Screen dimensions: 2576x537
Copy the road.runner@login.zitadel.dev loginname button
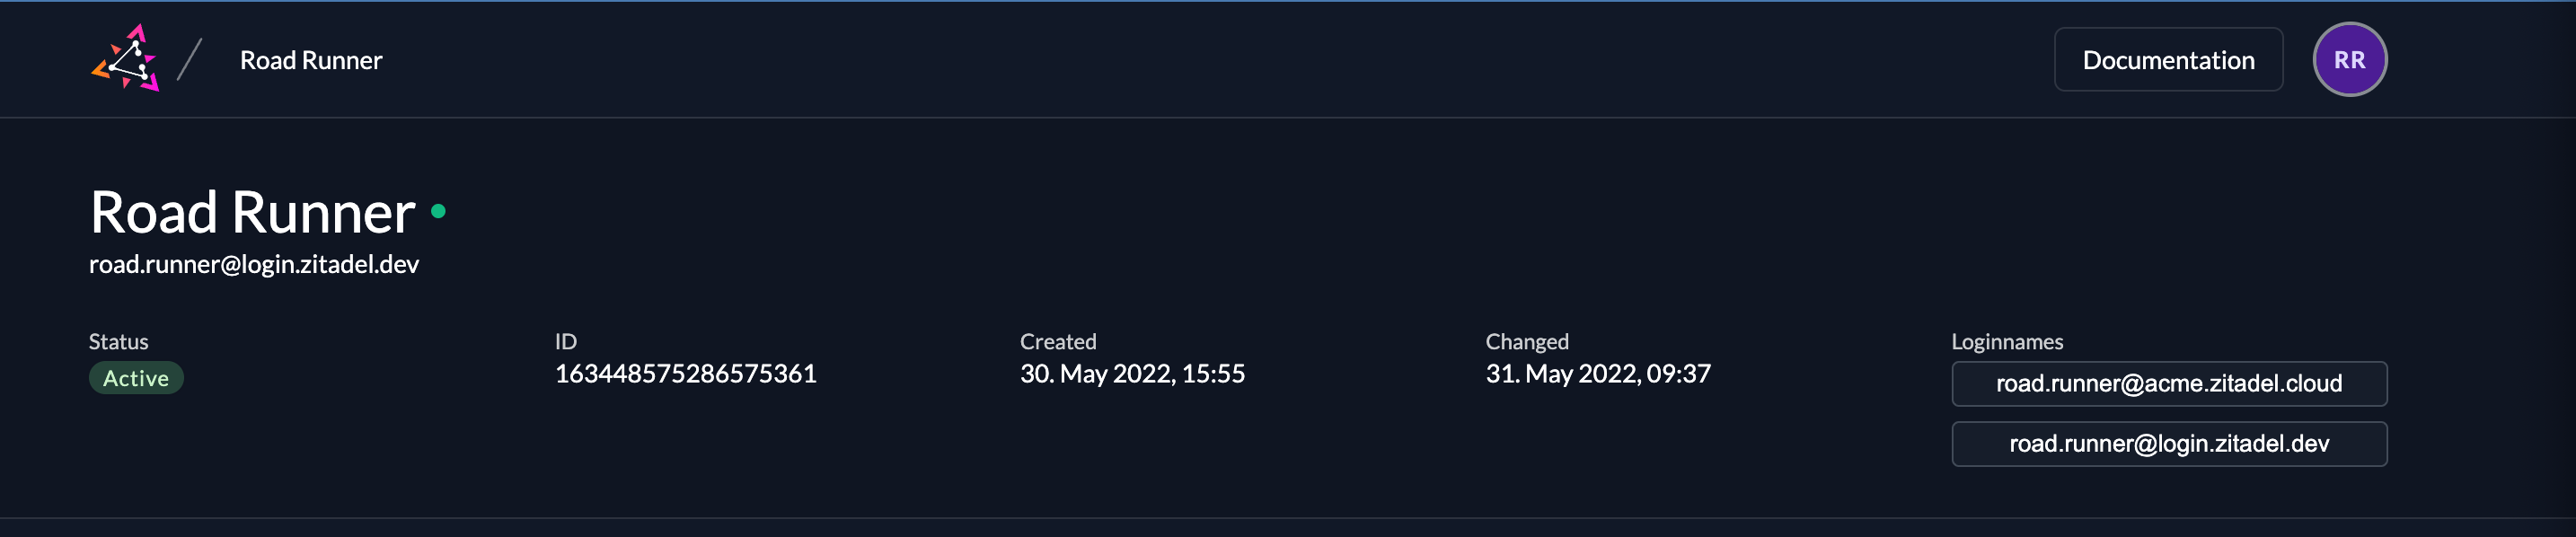[2168, 444]
